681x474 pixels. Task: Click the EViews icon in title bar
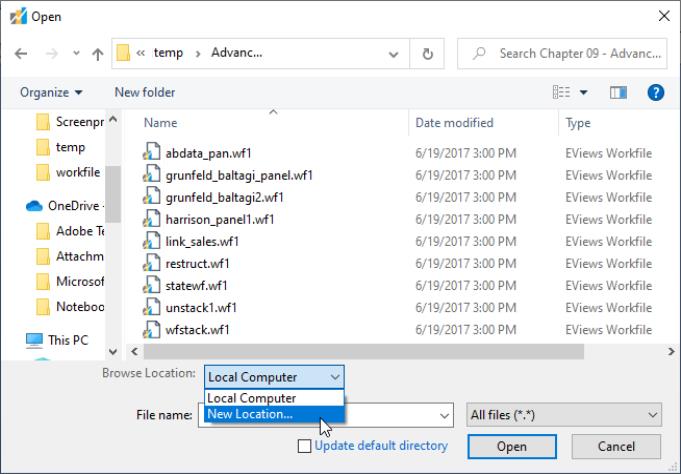[18, 17]
